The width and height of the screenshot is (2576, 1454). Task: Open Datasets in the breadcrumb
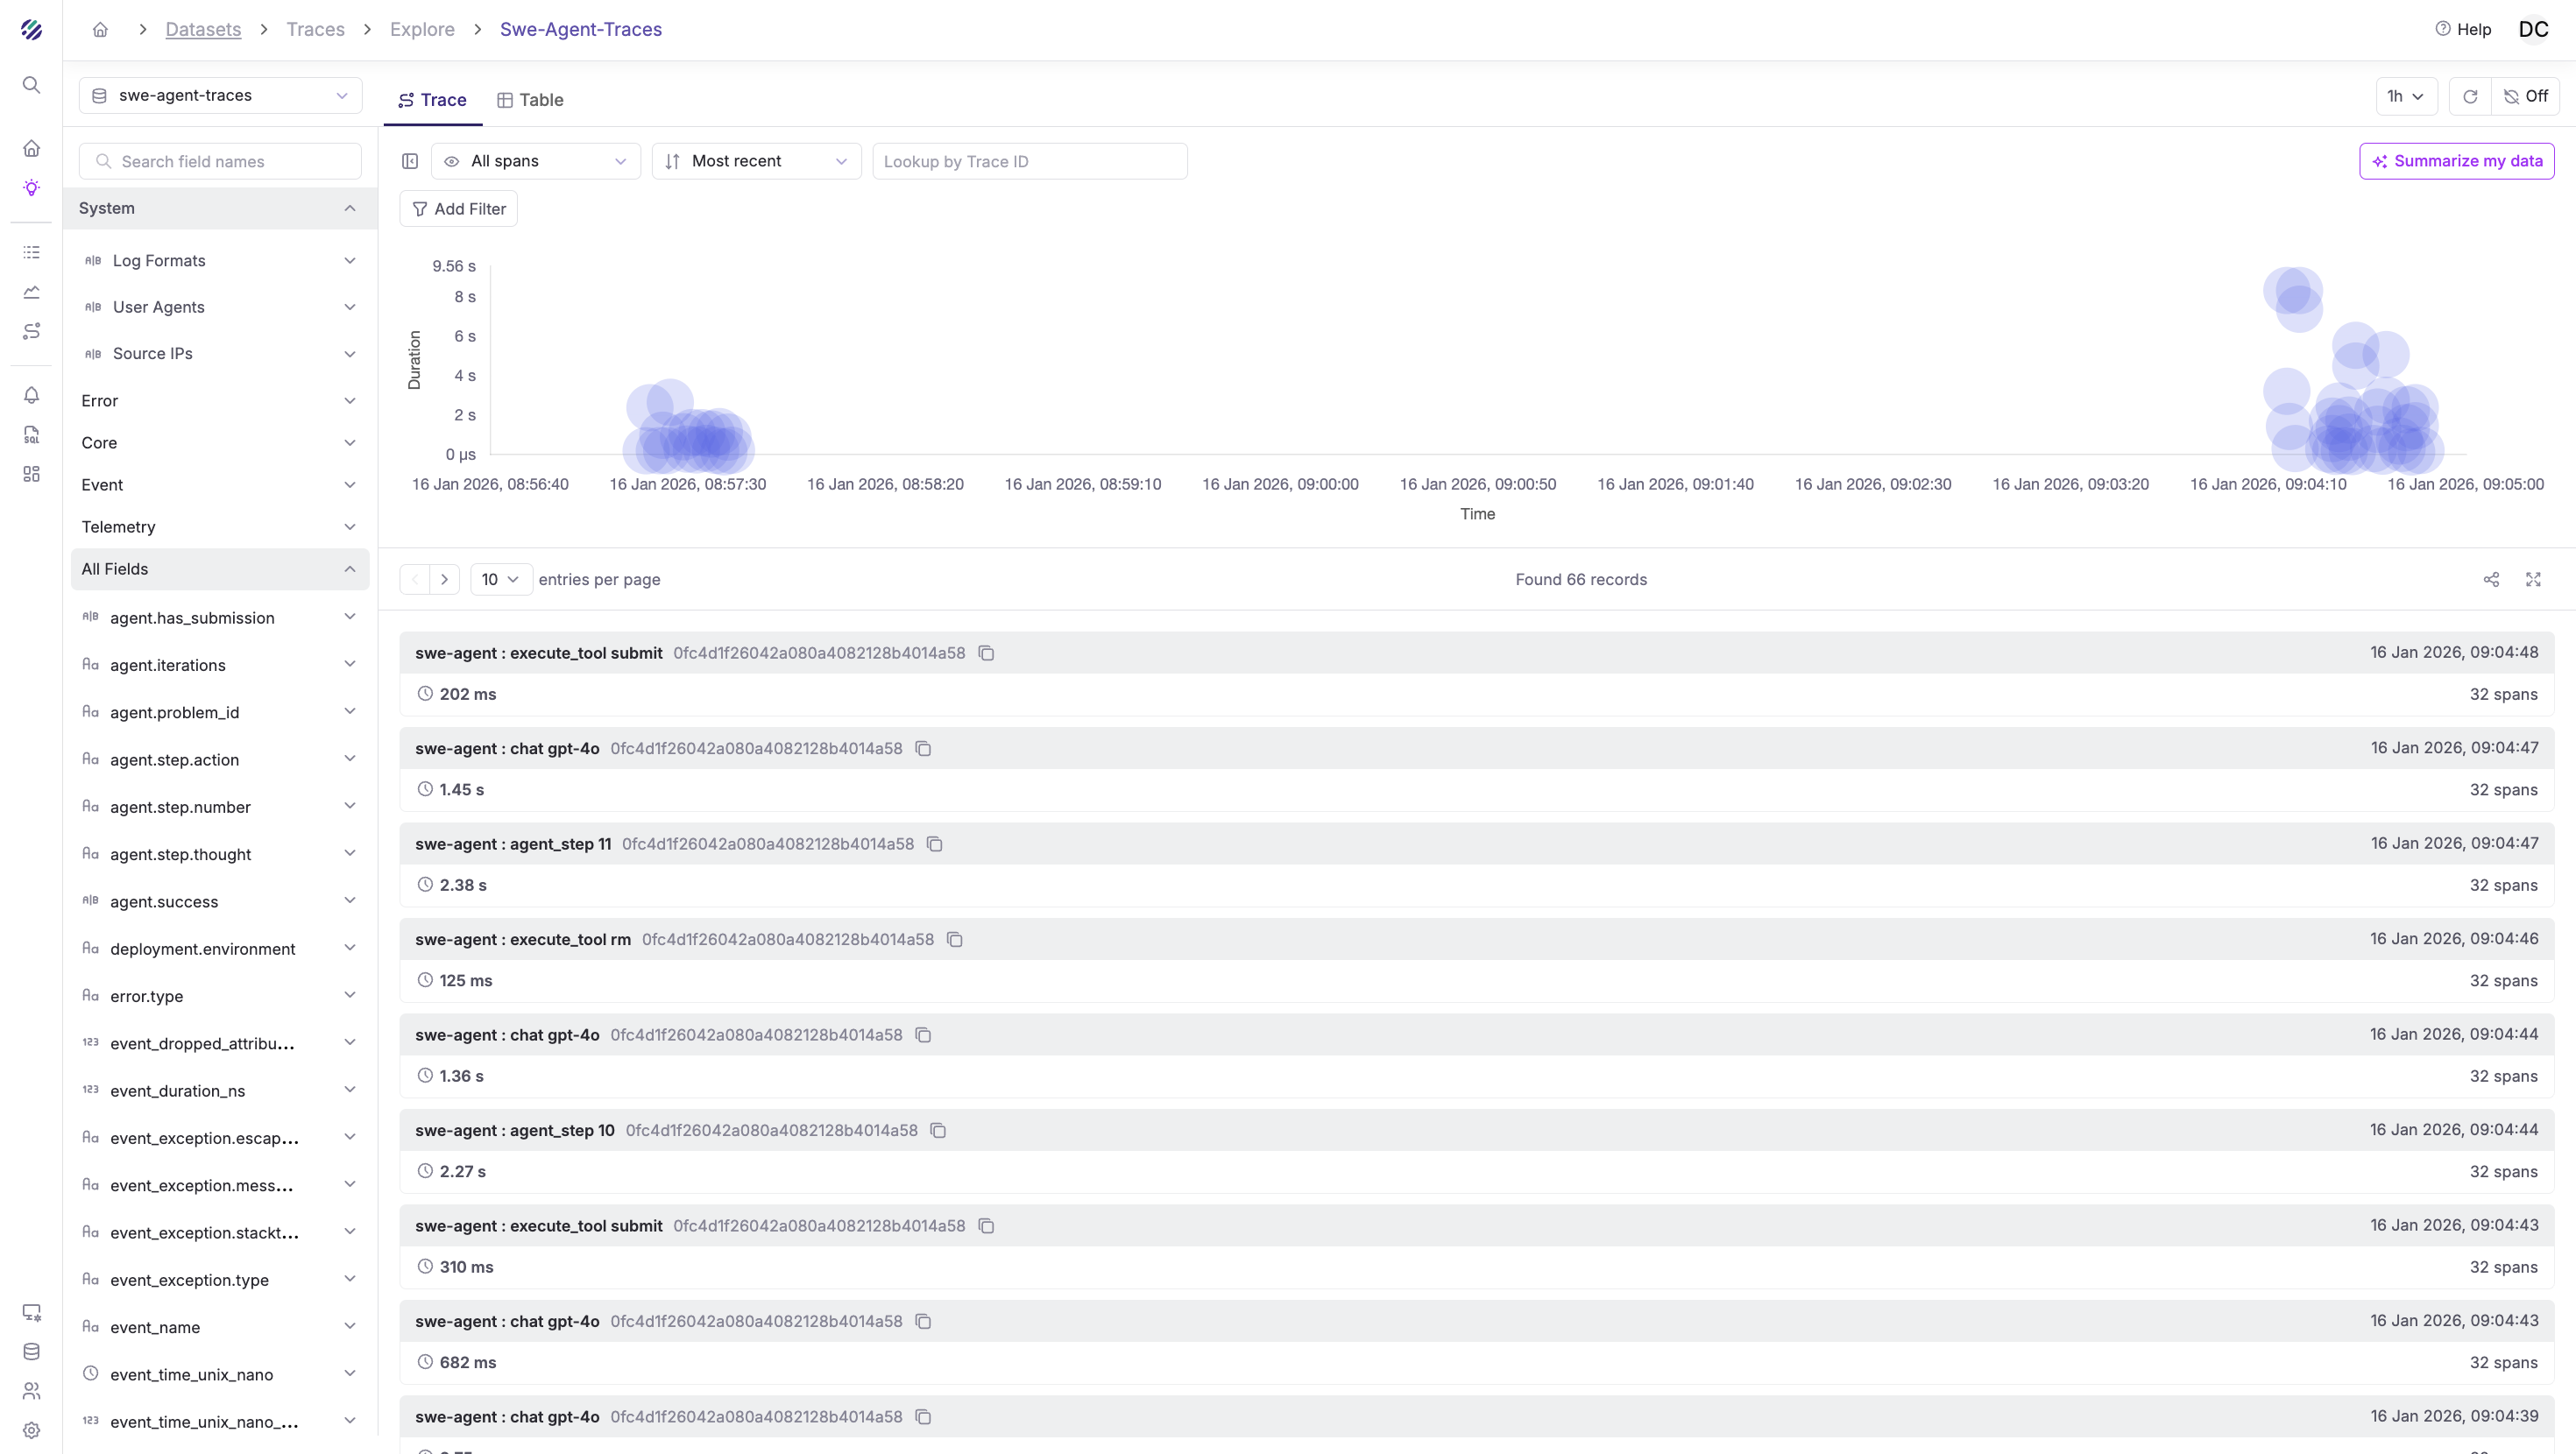coord(203,29)
